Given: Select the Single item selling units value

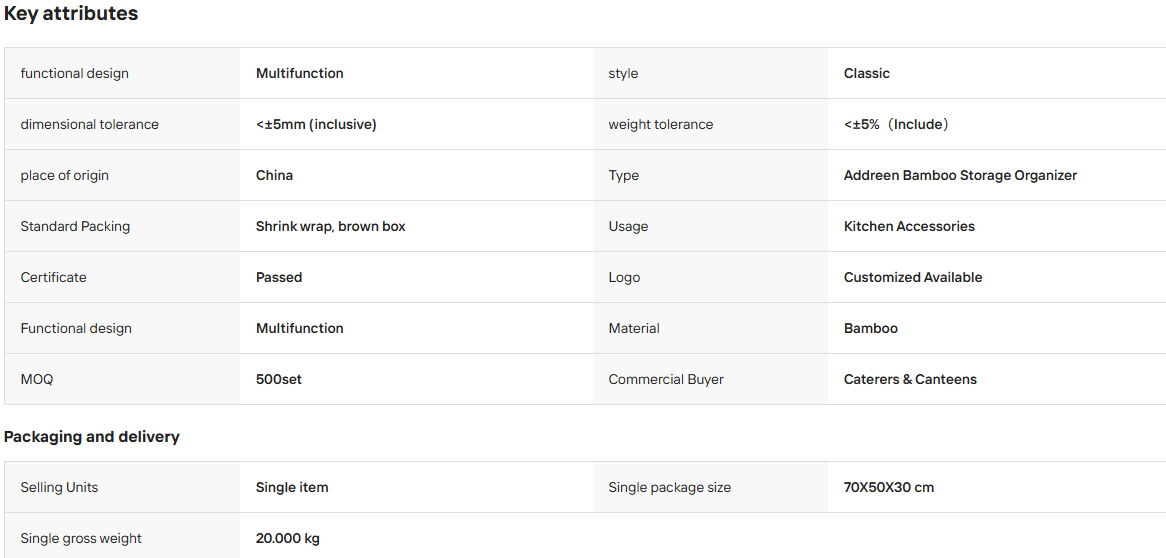Looking at the screenshot, I should coord(292,487).
